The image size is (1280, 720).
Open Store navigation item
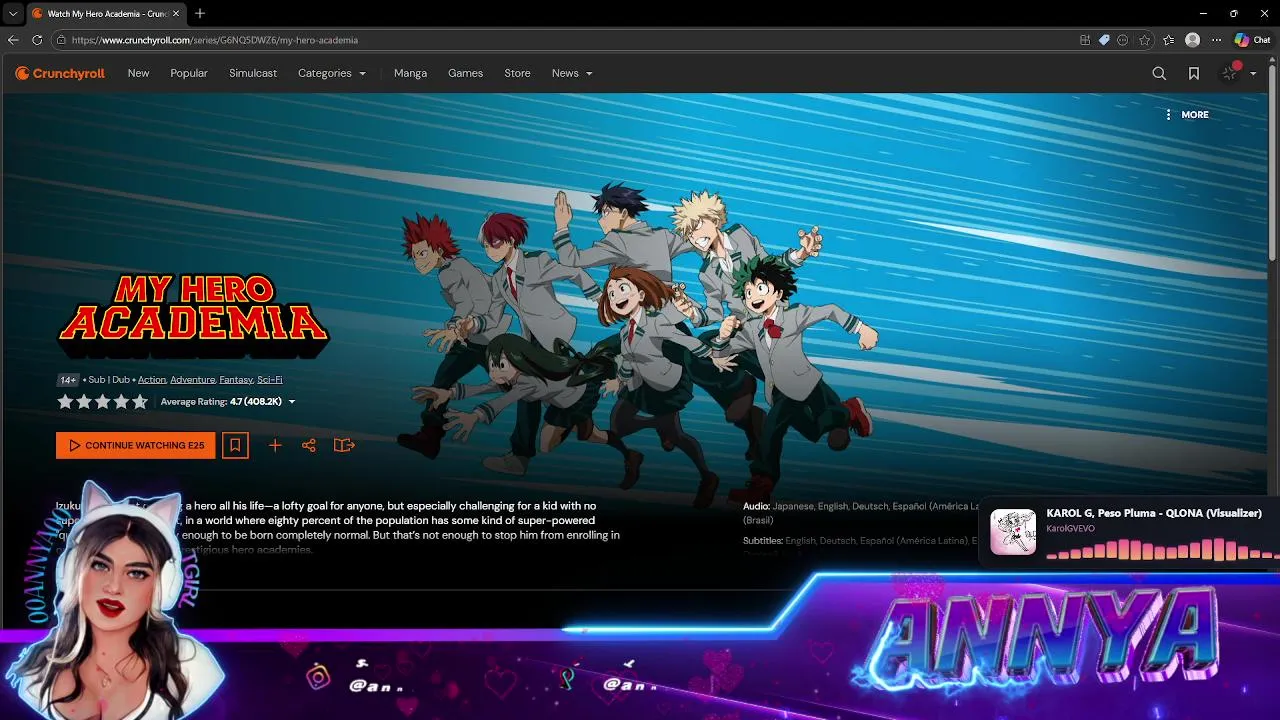(x=517, y=73)
